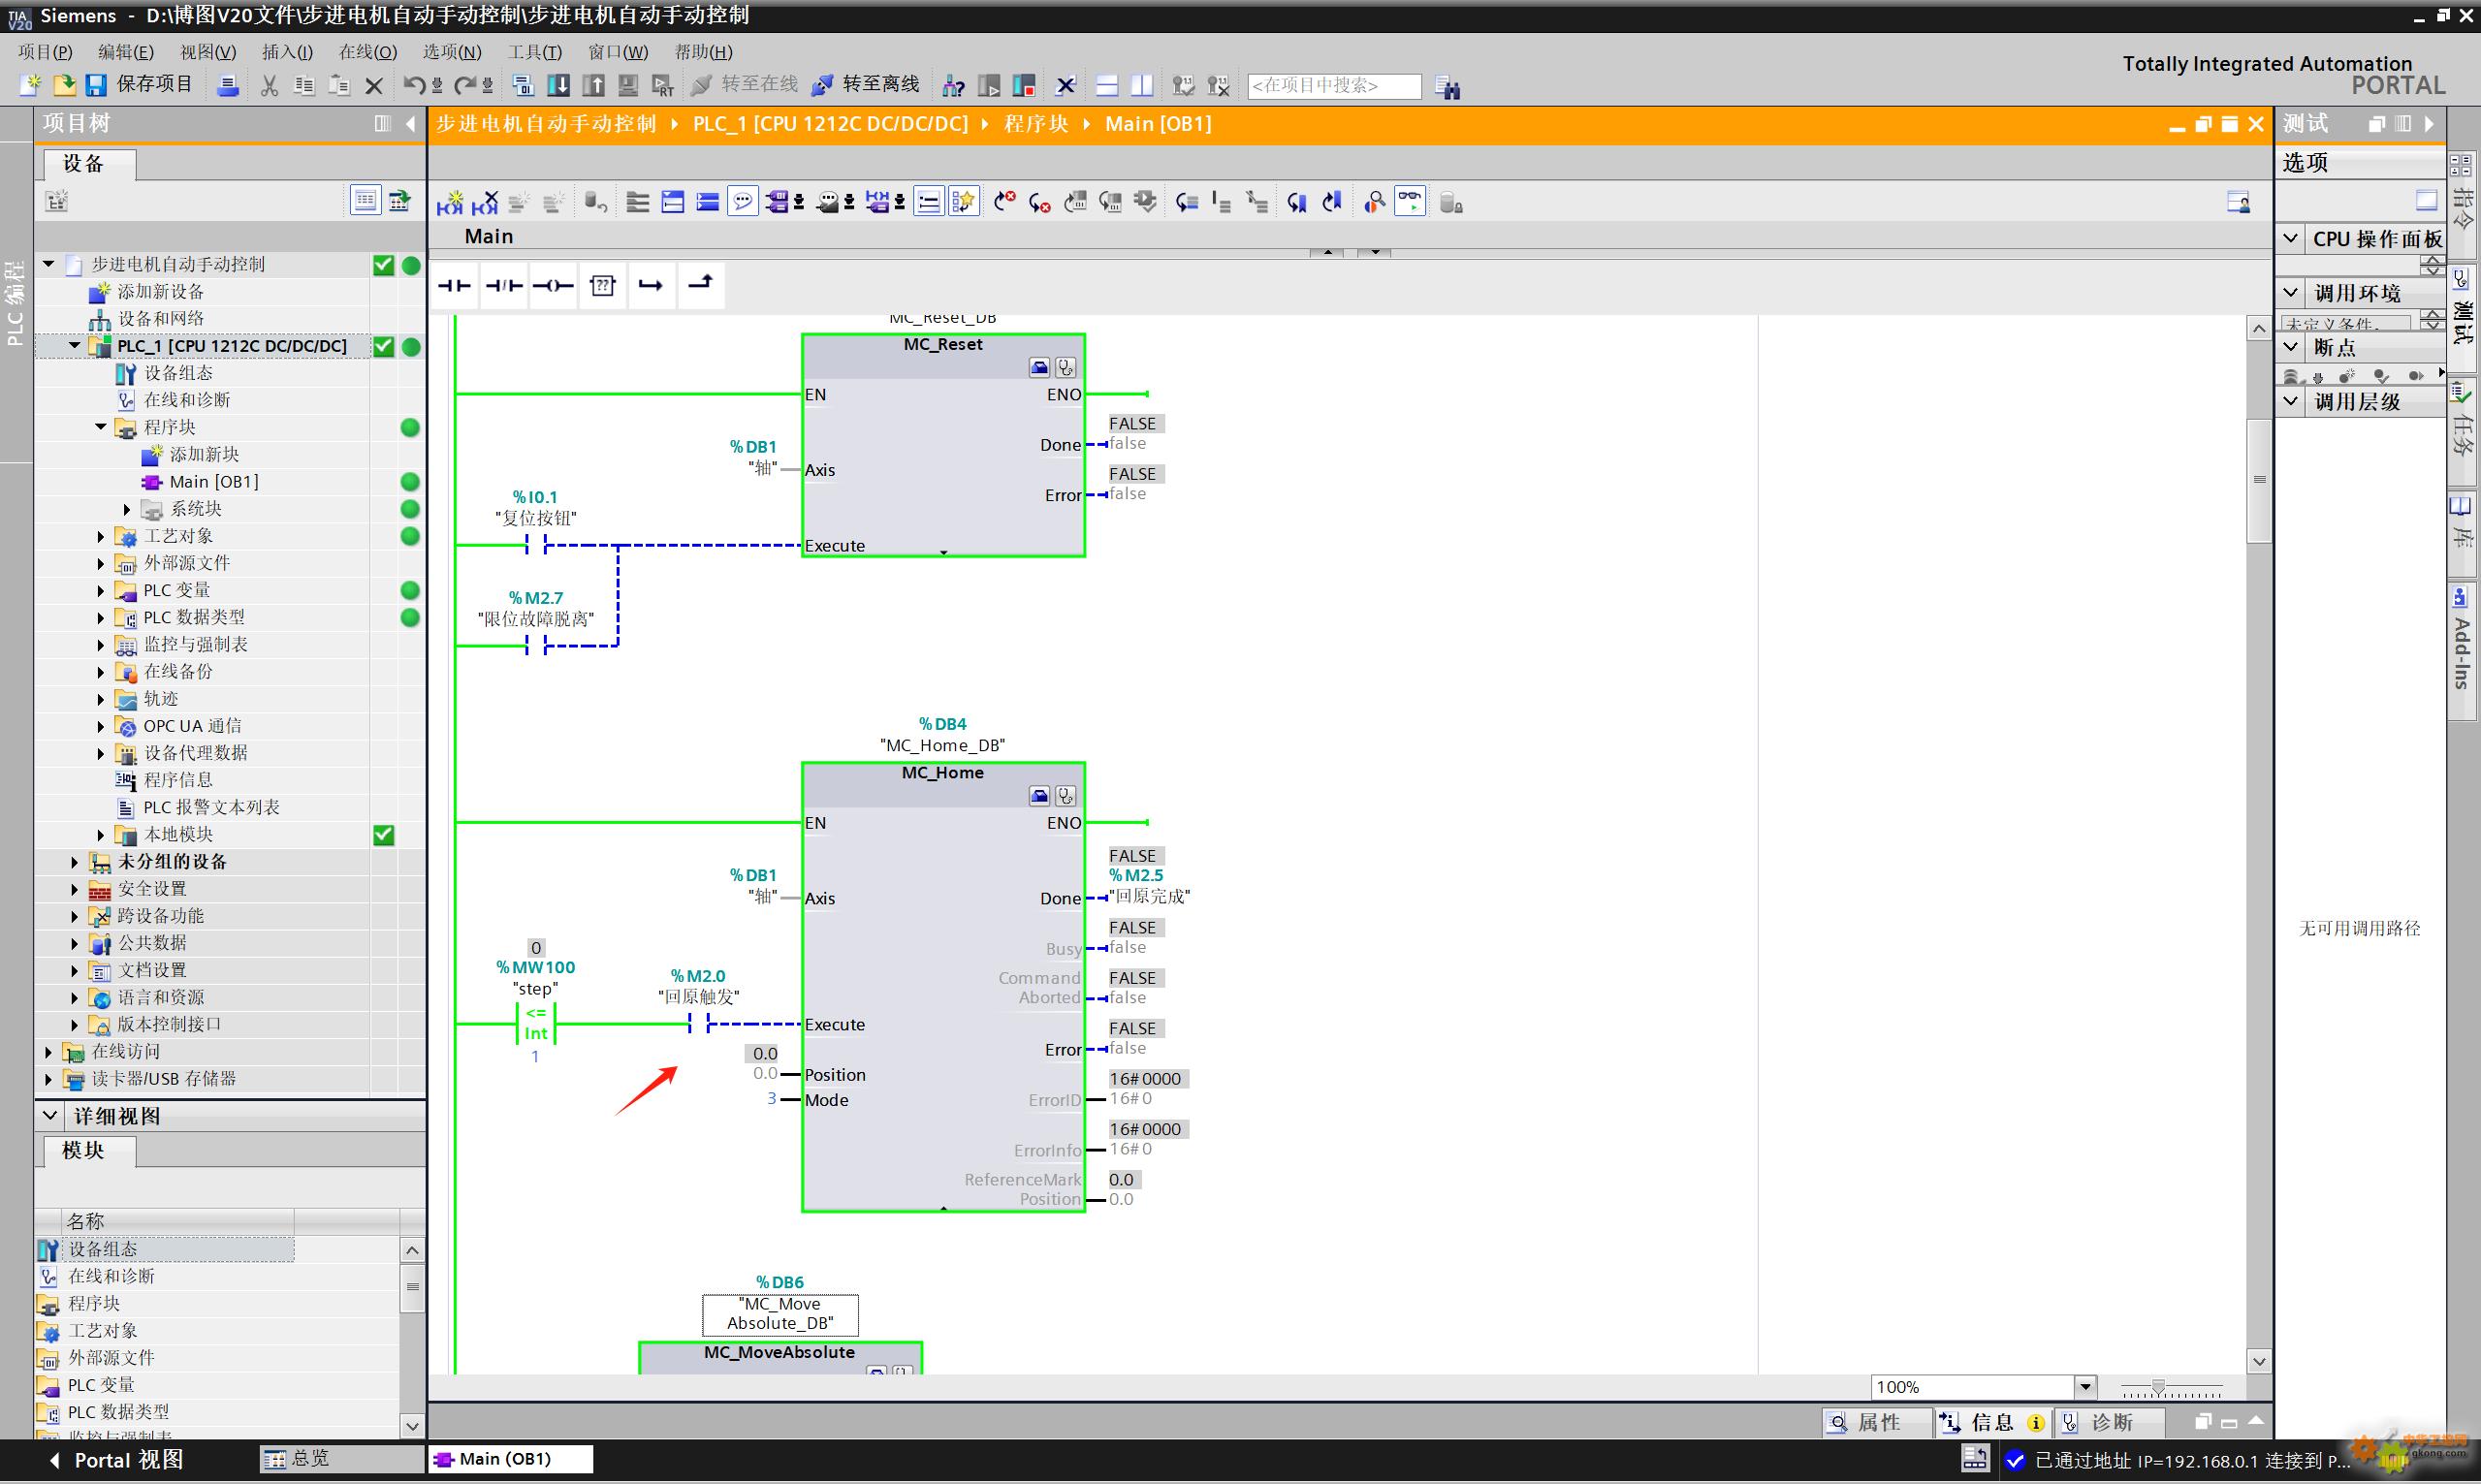Expand the OPC UA communication node

100,726
